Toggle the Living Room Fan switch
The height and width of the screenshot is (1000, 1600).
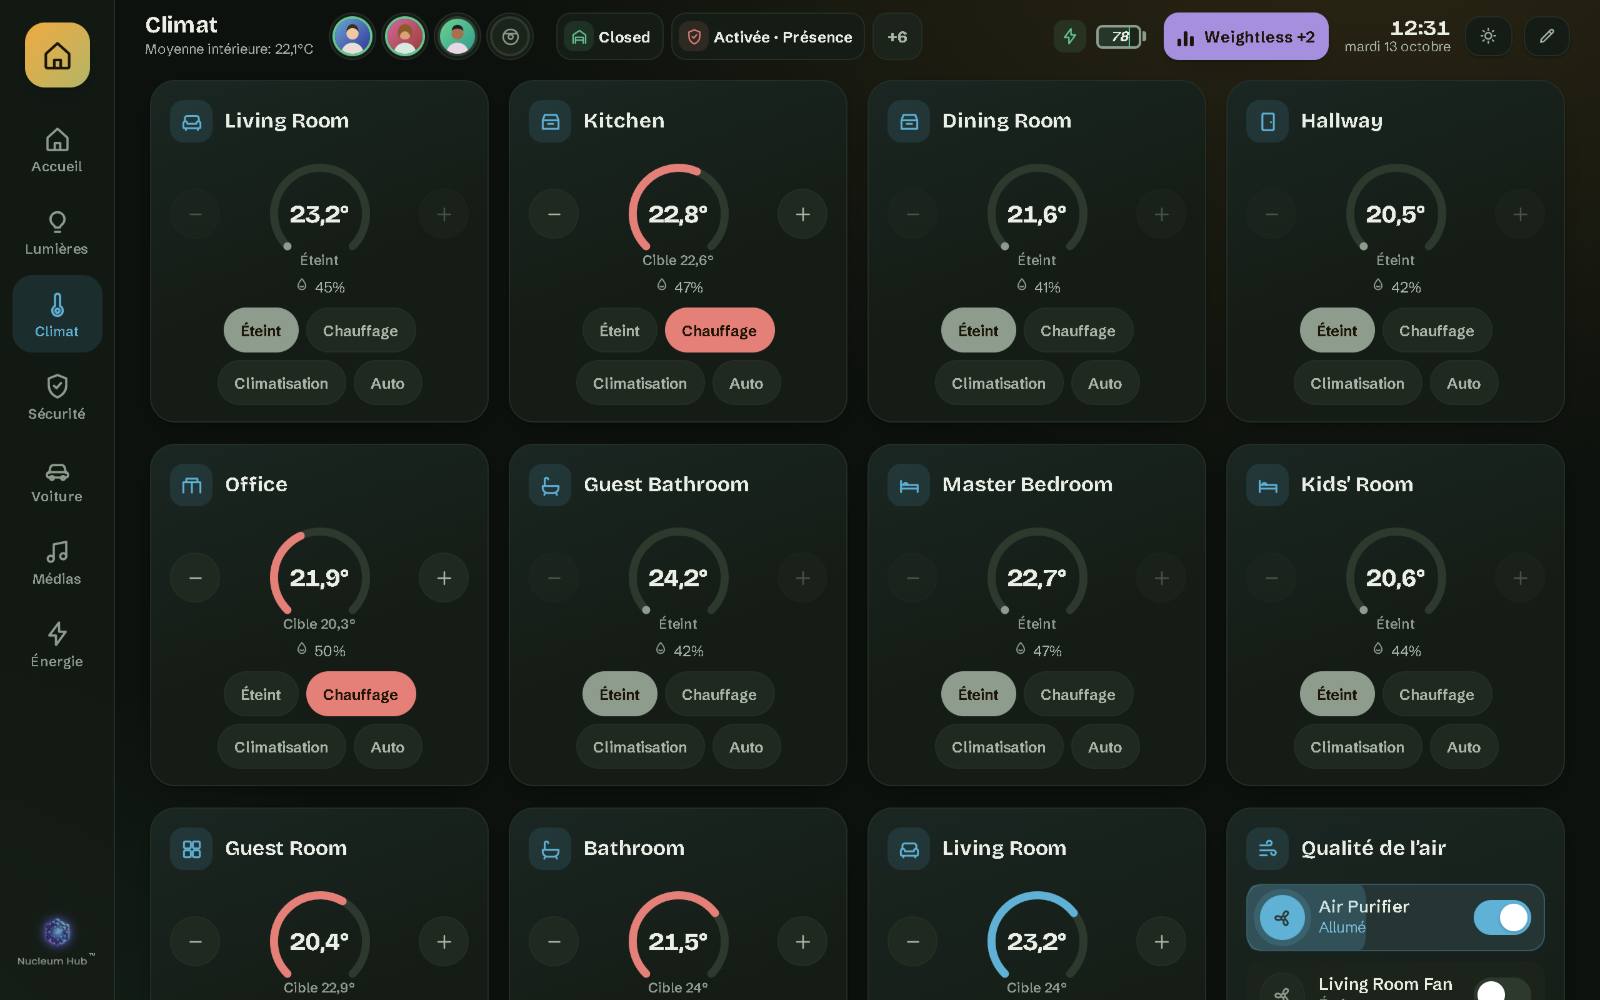[1502, 990]
